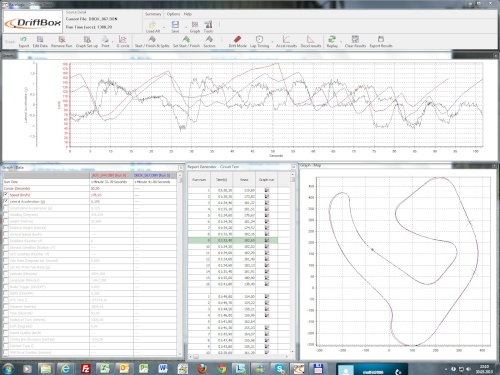Click the Edit Data icon

click(40, 42)
